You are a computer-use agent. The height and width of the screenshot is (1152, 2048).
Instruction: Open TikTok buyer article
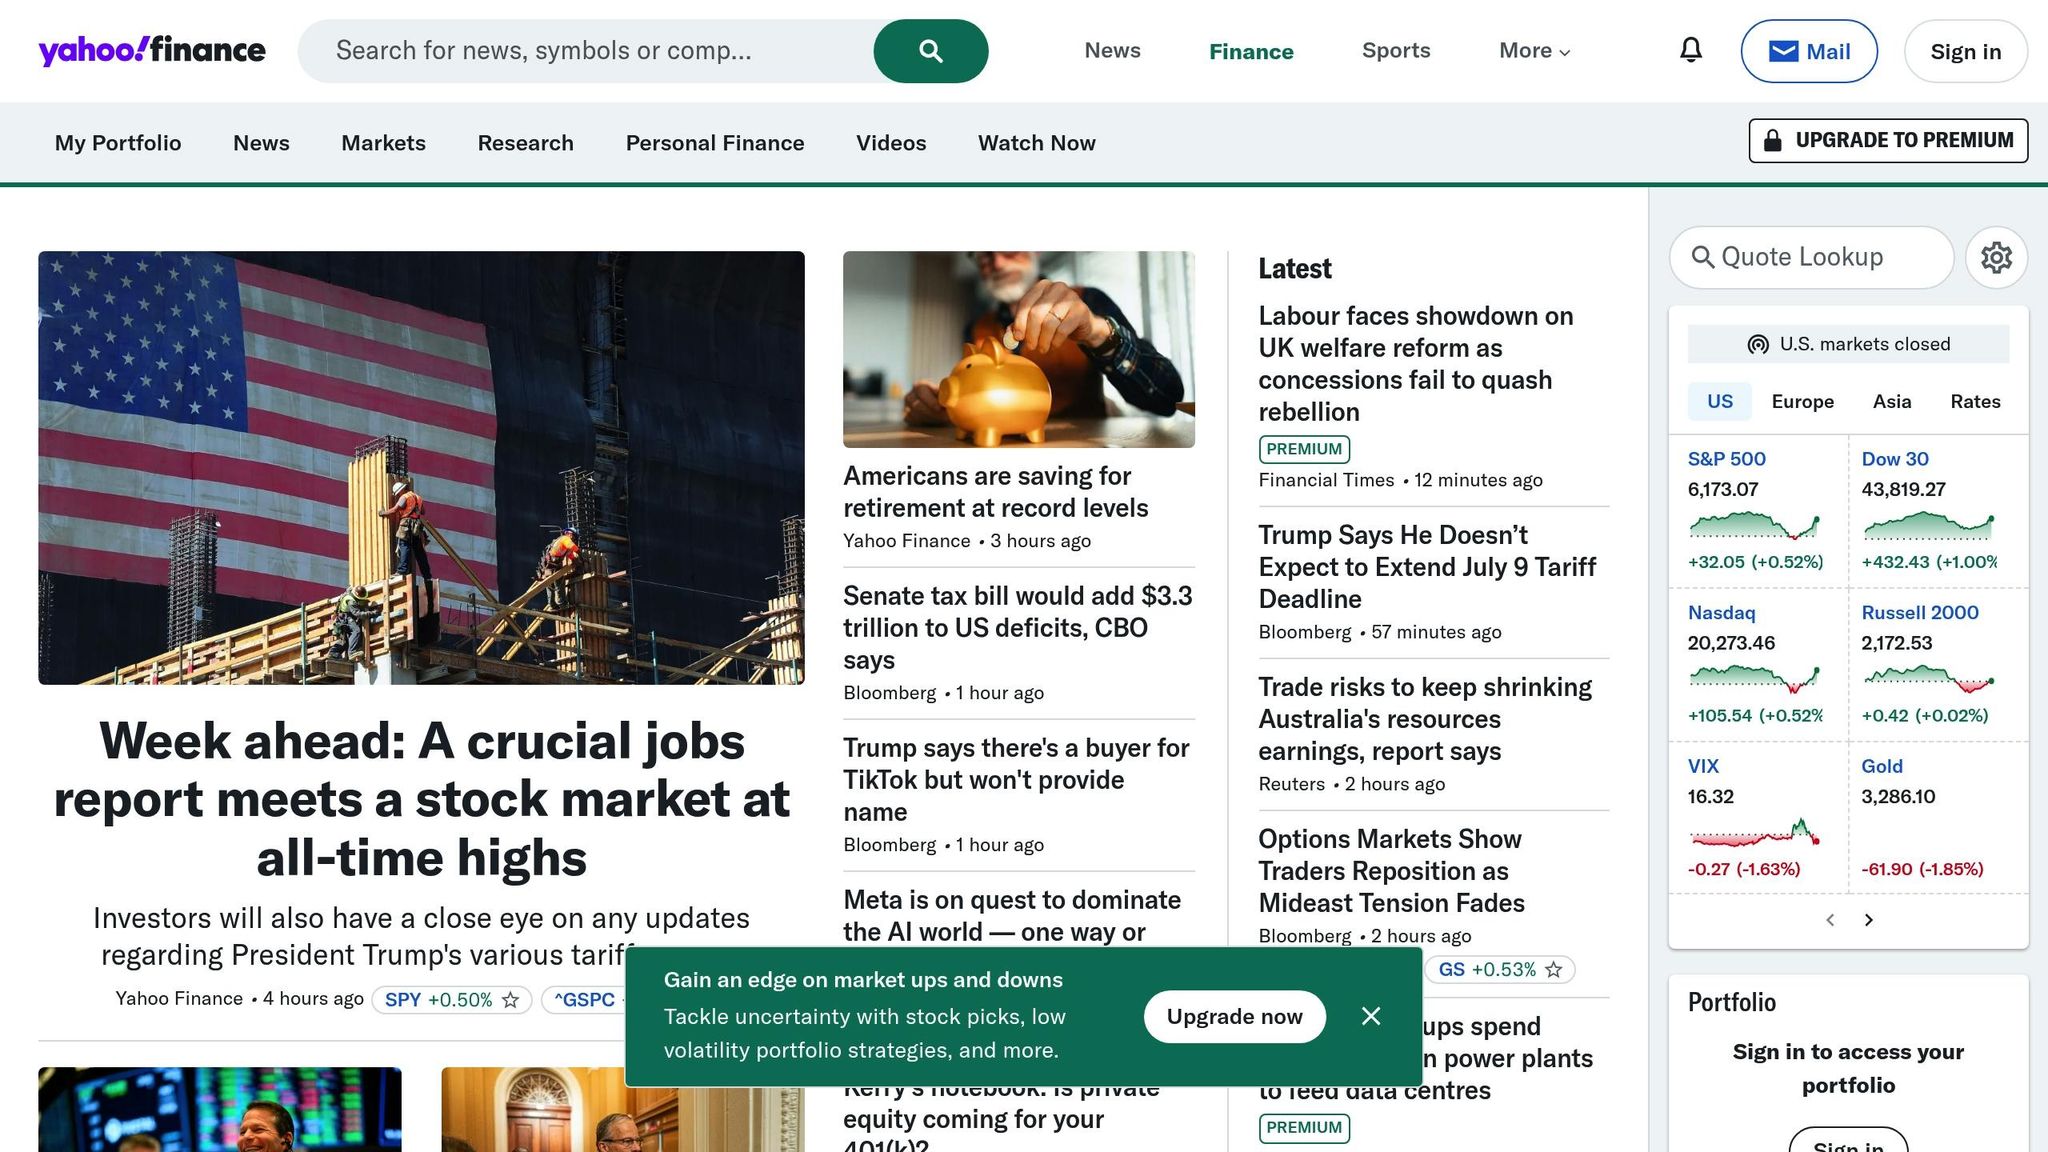1016,780
